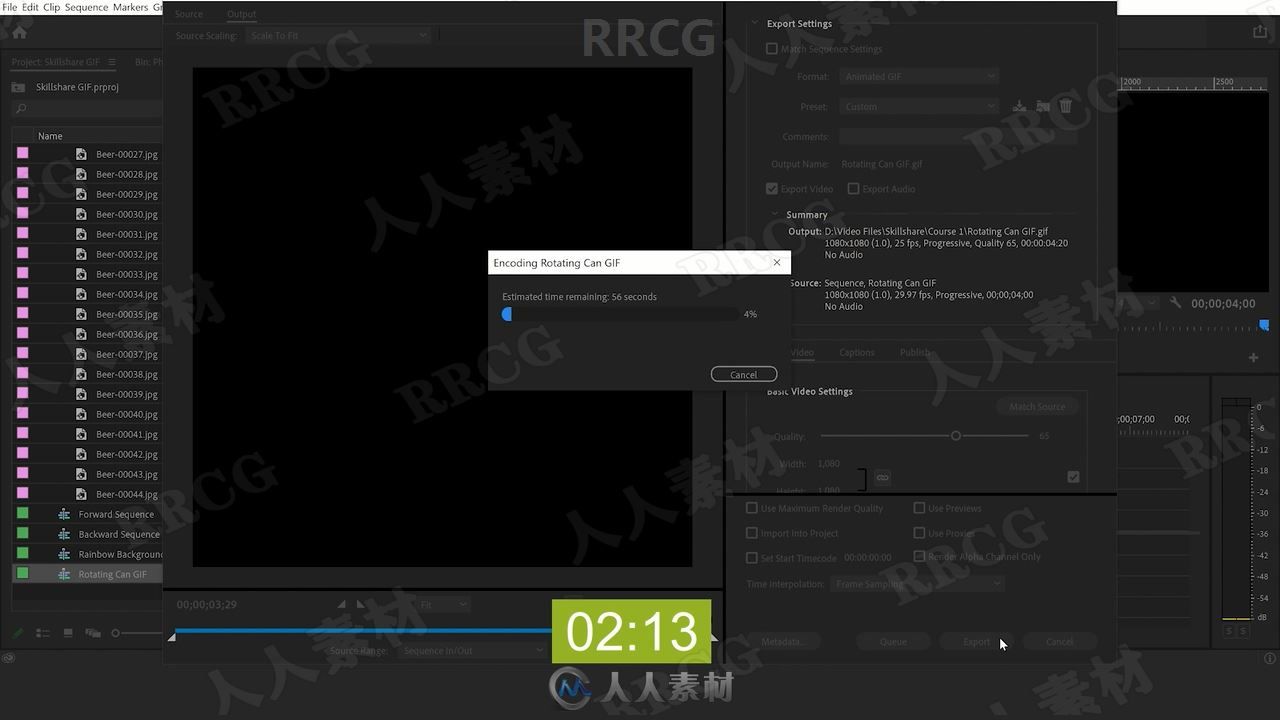This screenshot has height=720, width=1280.
Task: Toggle Export Video checkbox
Action: pos(771,188)
